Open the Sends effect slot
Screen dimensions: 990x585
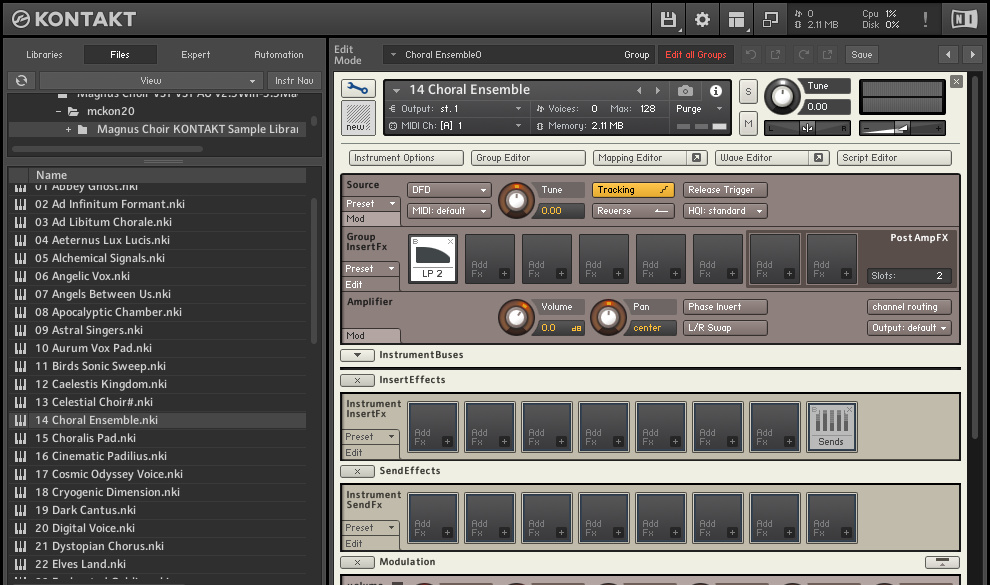click(831, 427)
